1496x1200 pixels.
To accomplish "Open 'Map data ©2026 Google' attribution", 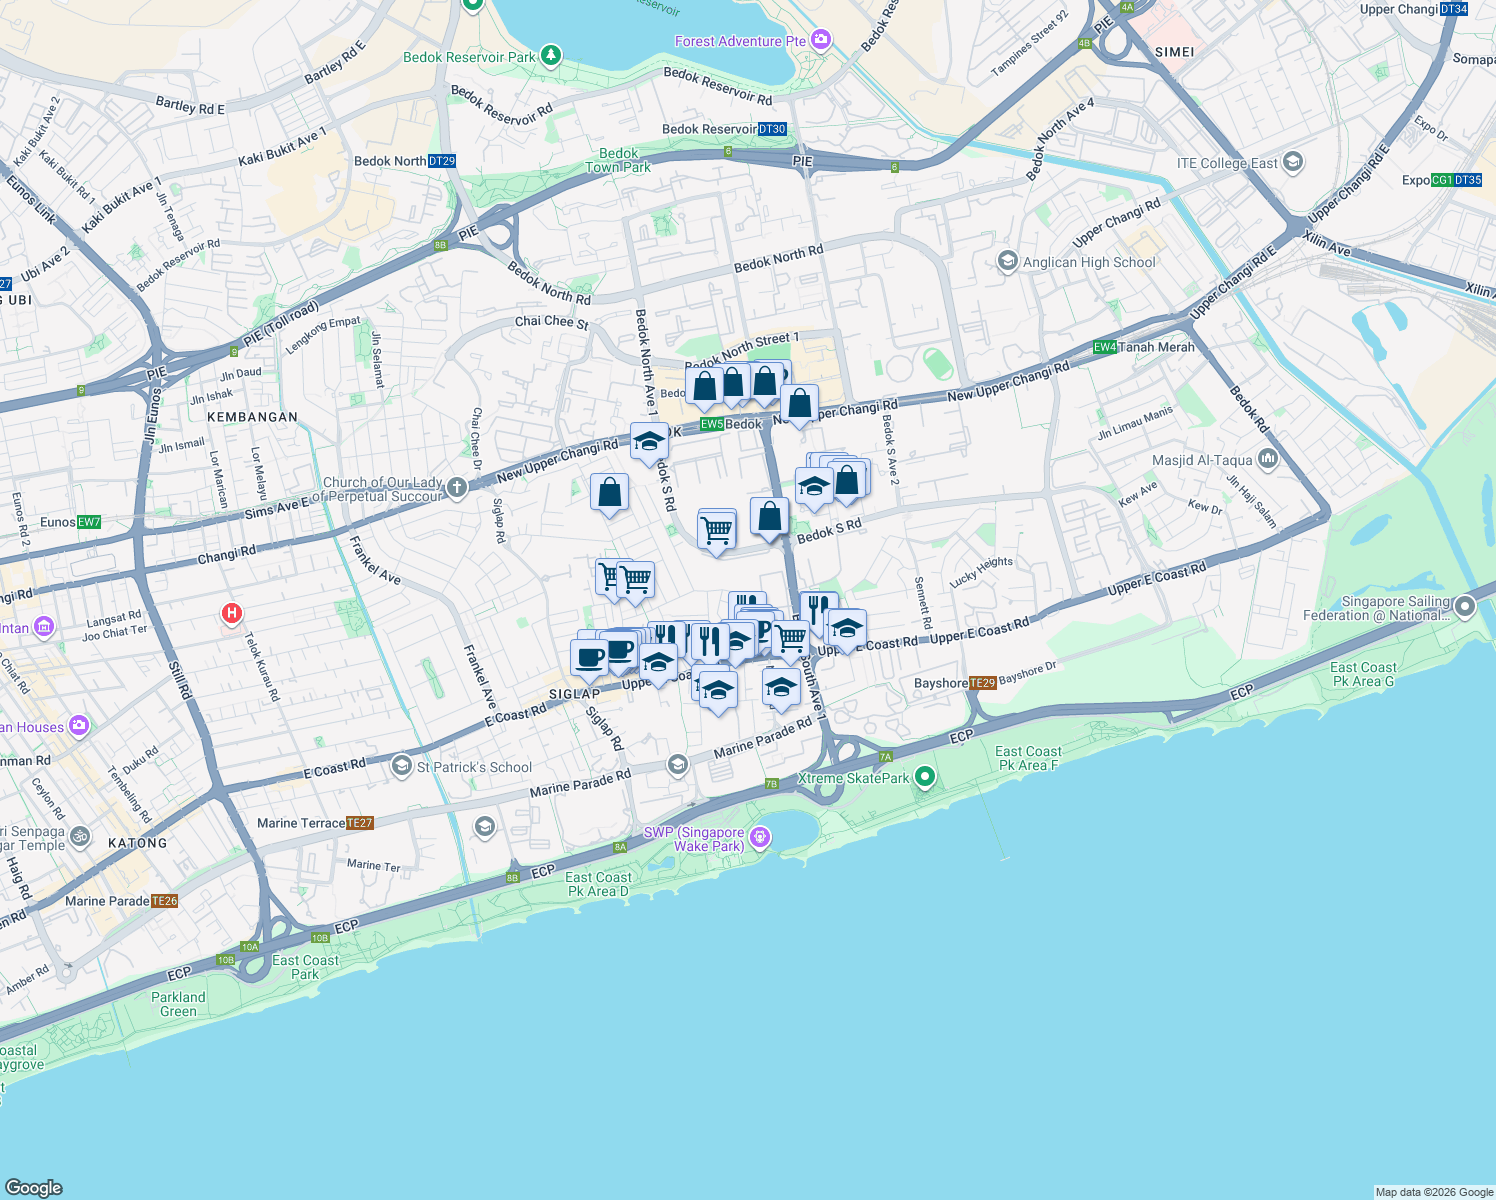I will [1434, 1192].
